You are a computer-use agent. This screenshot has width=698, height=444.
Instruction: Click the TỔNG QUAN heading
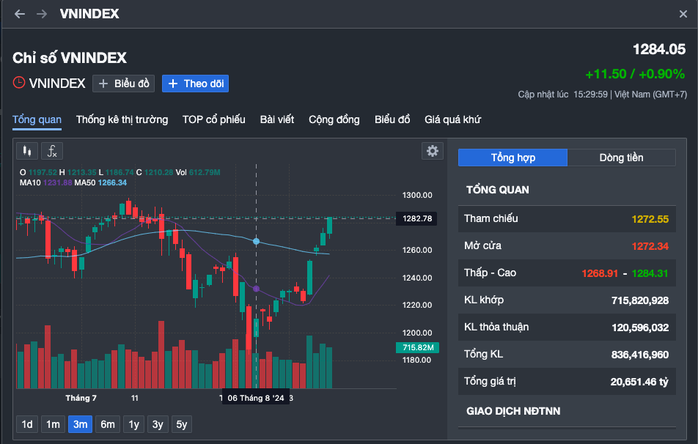point(498,190)
